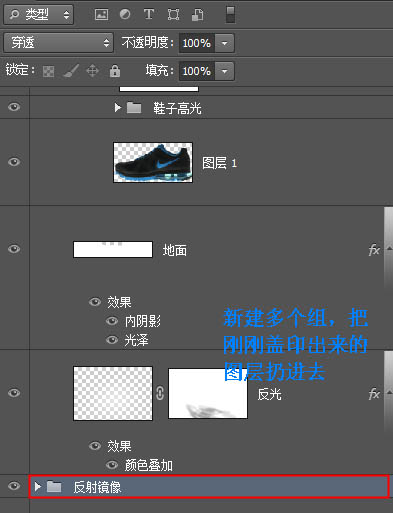The image size is (393, 513).
Task: Click the 反射镜像 folder icon
Action: [x=54, y=487]
